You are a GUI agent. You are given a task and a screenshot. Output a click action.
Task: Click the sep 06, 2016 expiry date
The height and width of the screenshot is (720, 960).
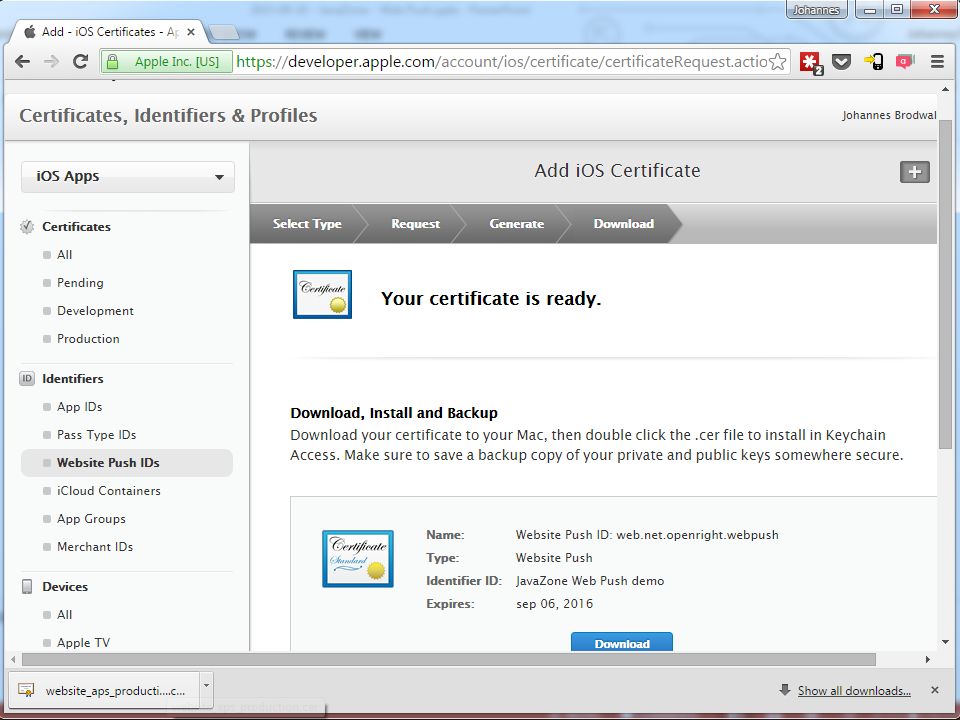click(554, 604)
